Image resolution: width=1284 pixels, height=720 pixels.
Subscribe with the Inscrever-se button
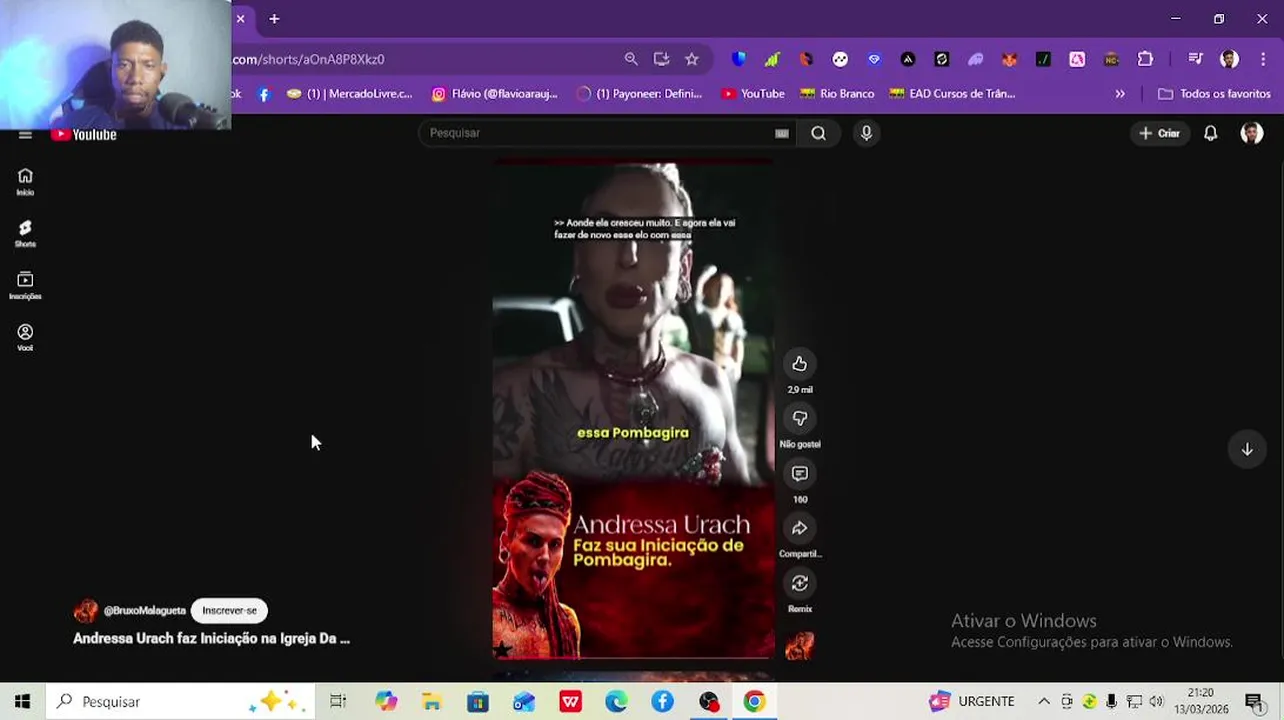coord(229,610)
